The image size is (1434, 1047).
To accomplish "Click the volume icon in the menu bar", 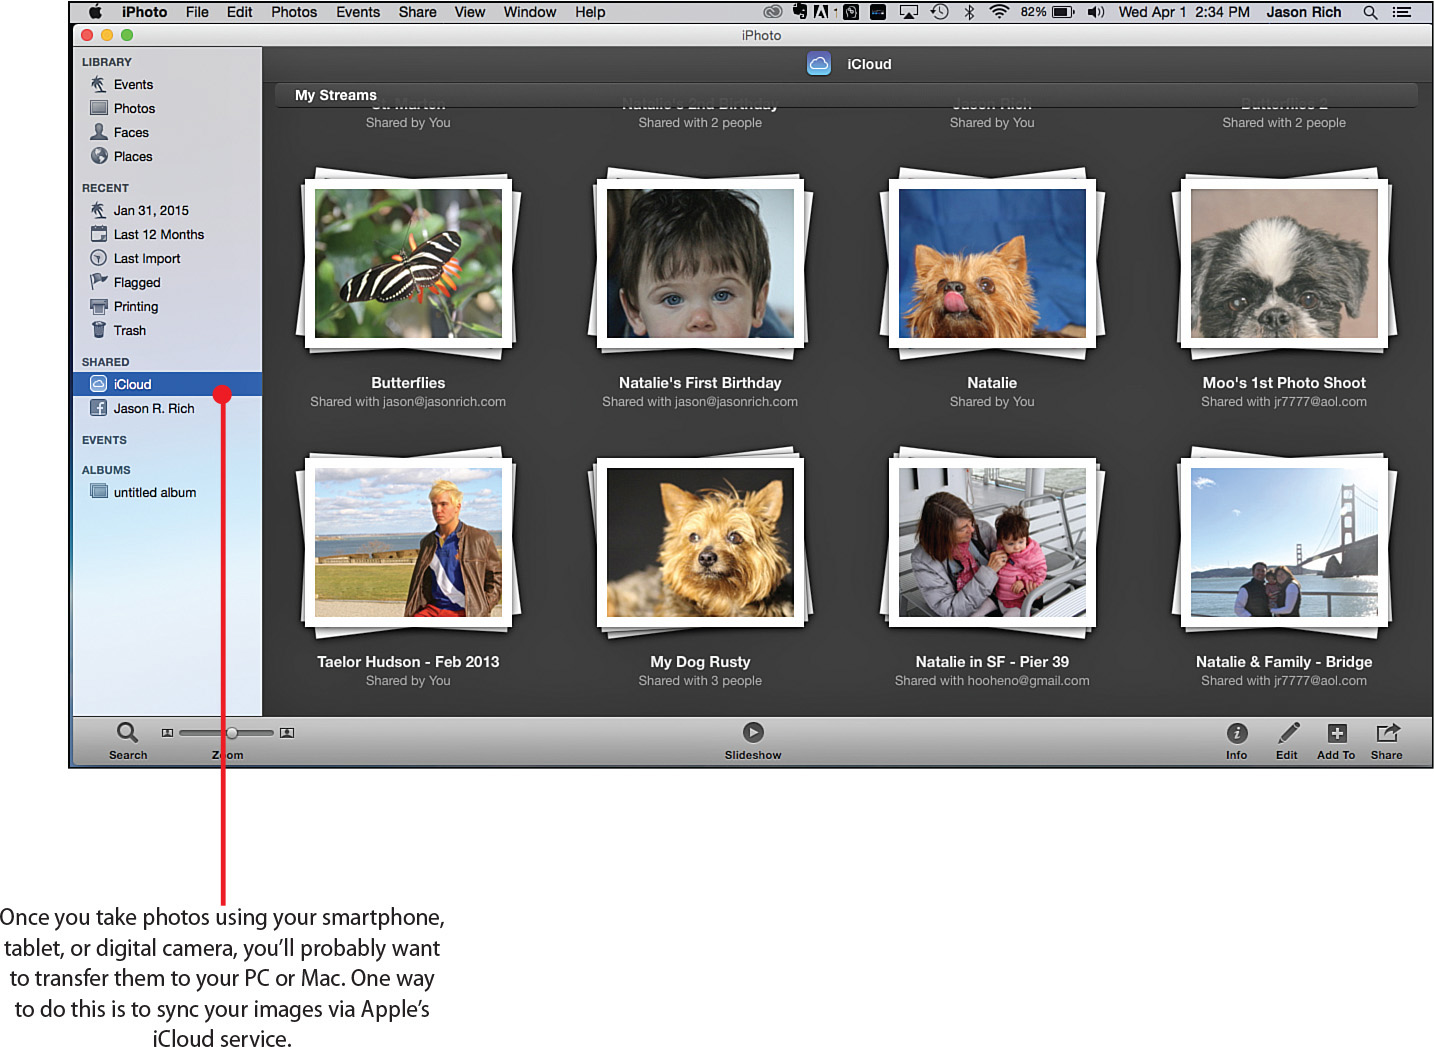I will [x=1096, y=12].
